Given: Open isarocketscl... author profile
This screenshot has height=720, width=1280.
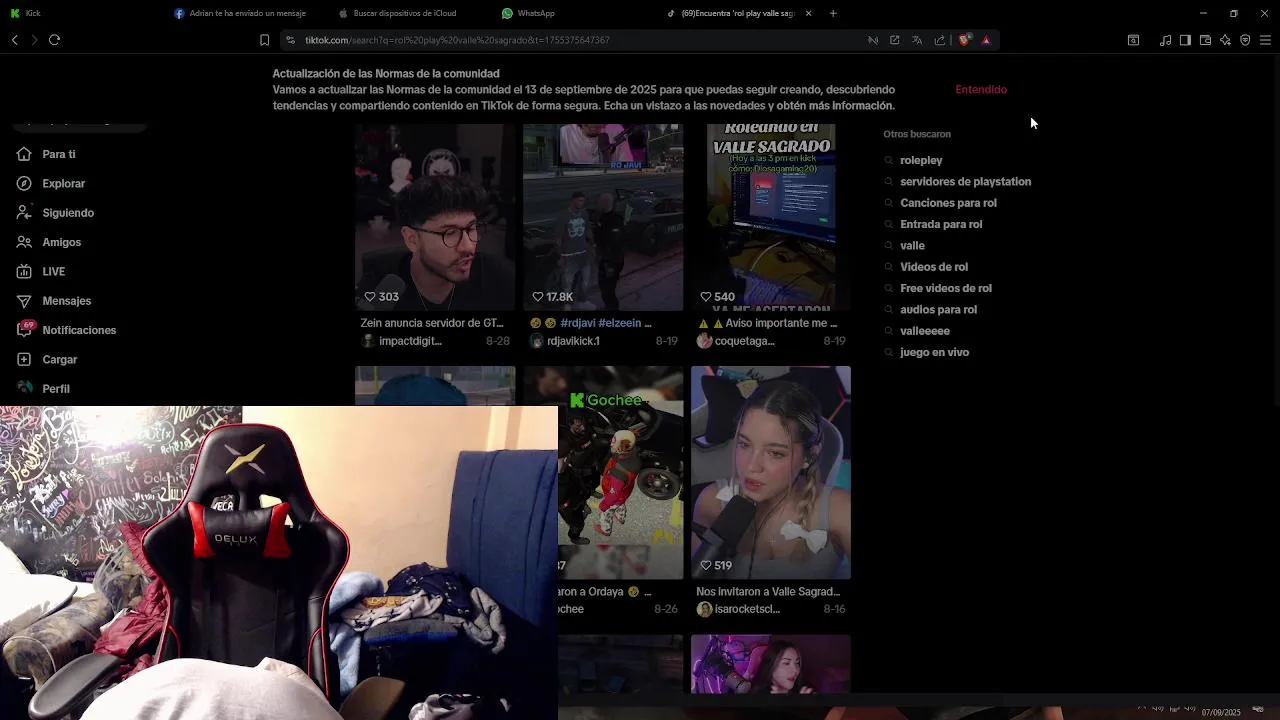Looking at the screenshot, I should (738, 609).
